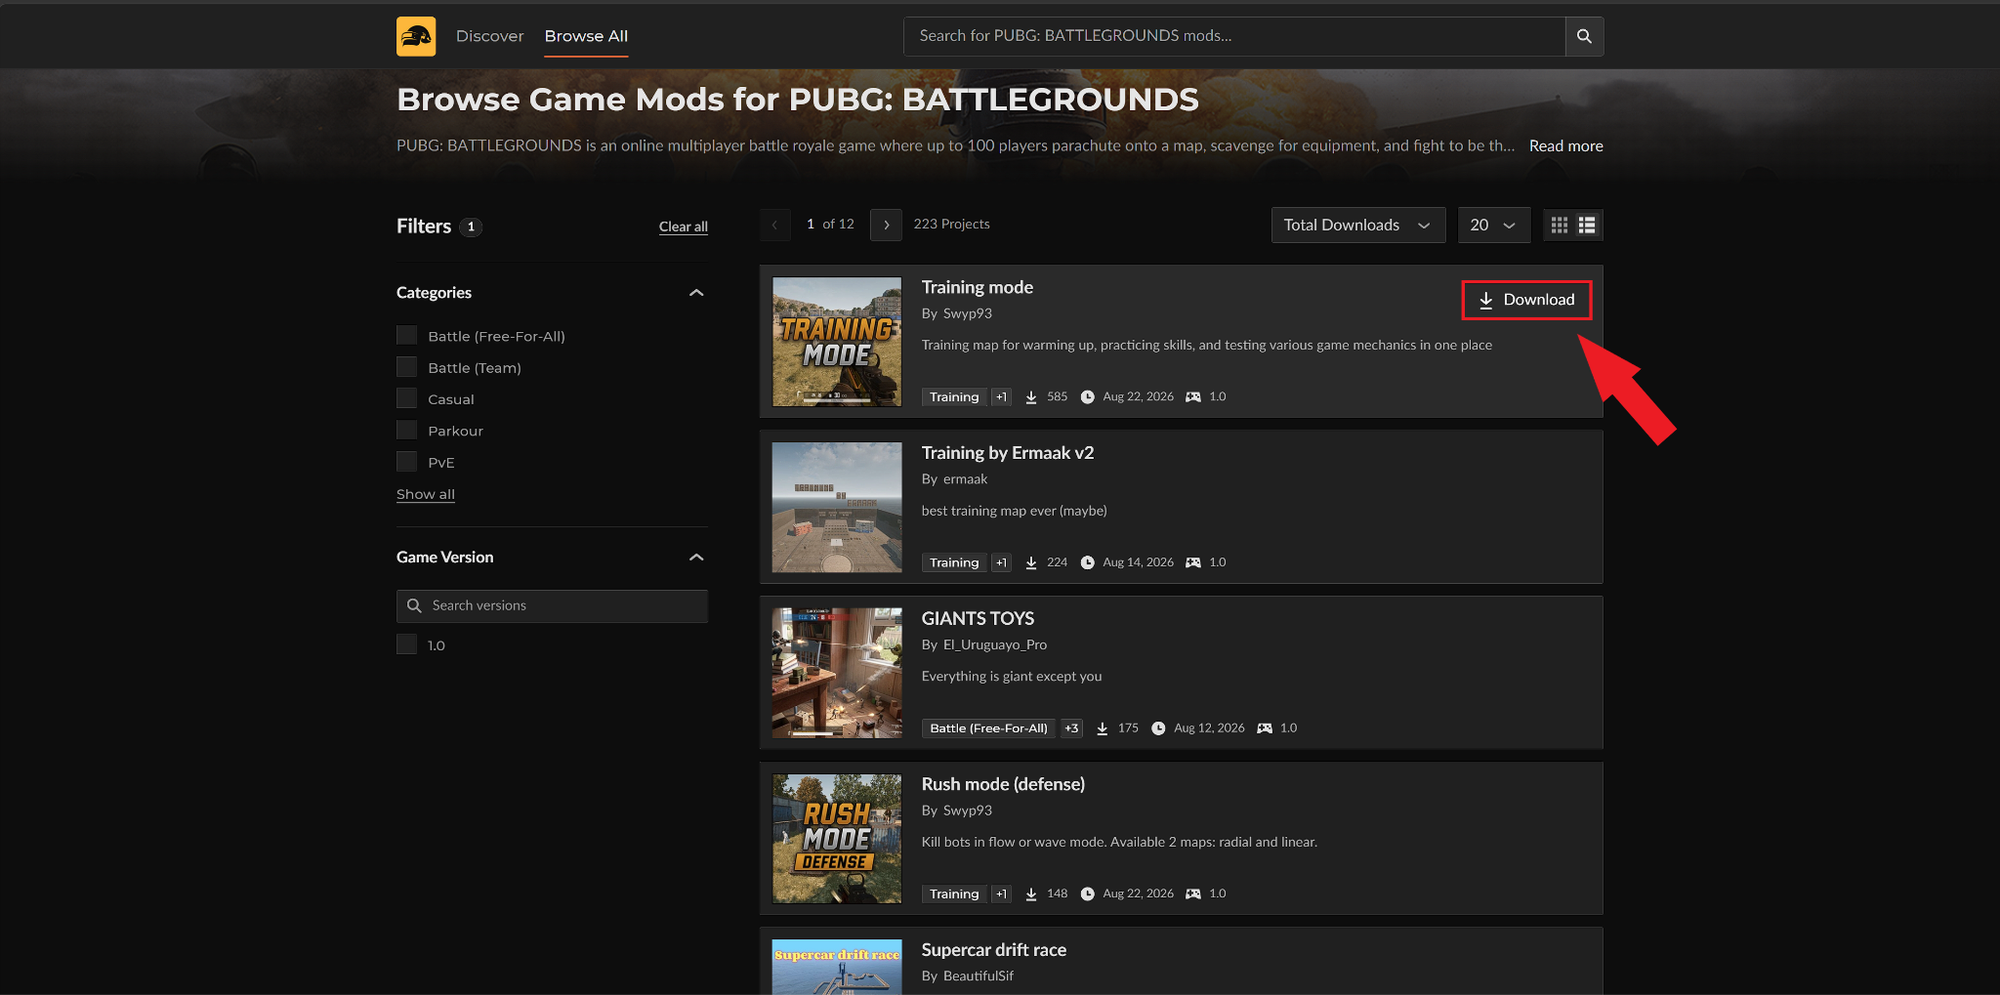
Task: Download the Training mode mod
Action: coord(1526,300)
